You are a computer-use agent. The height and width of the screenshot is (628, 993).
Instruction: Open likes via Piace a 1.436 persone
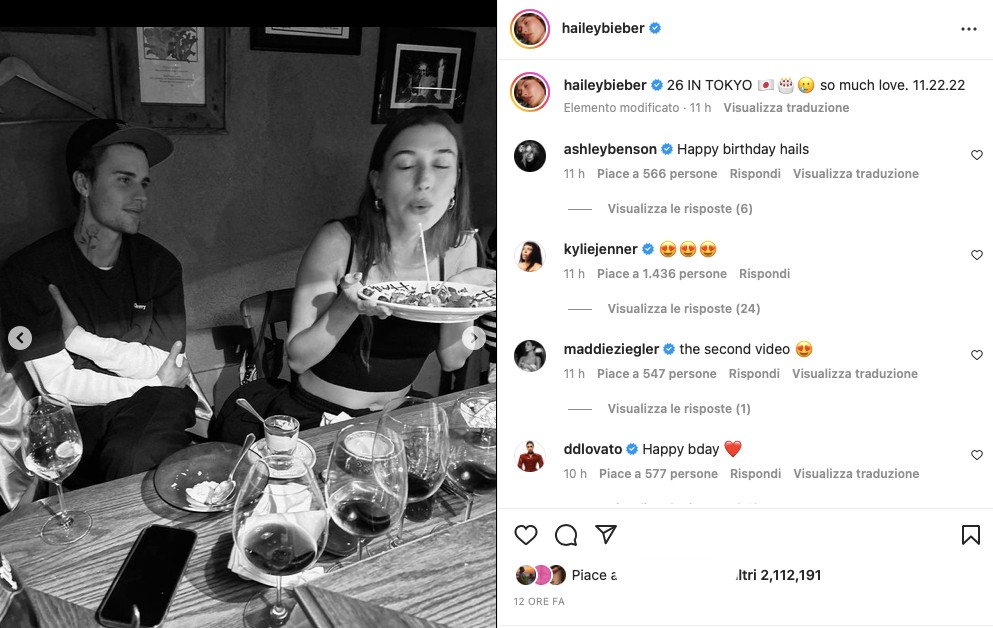663,273
